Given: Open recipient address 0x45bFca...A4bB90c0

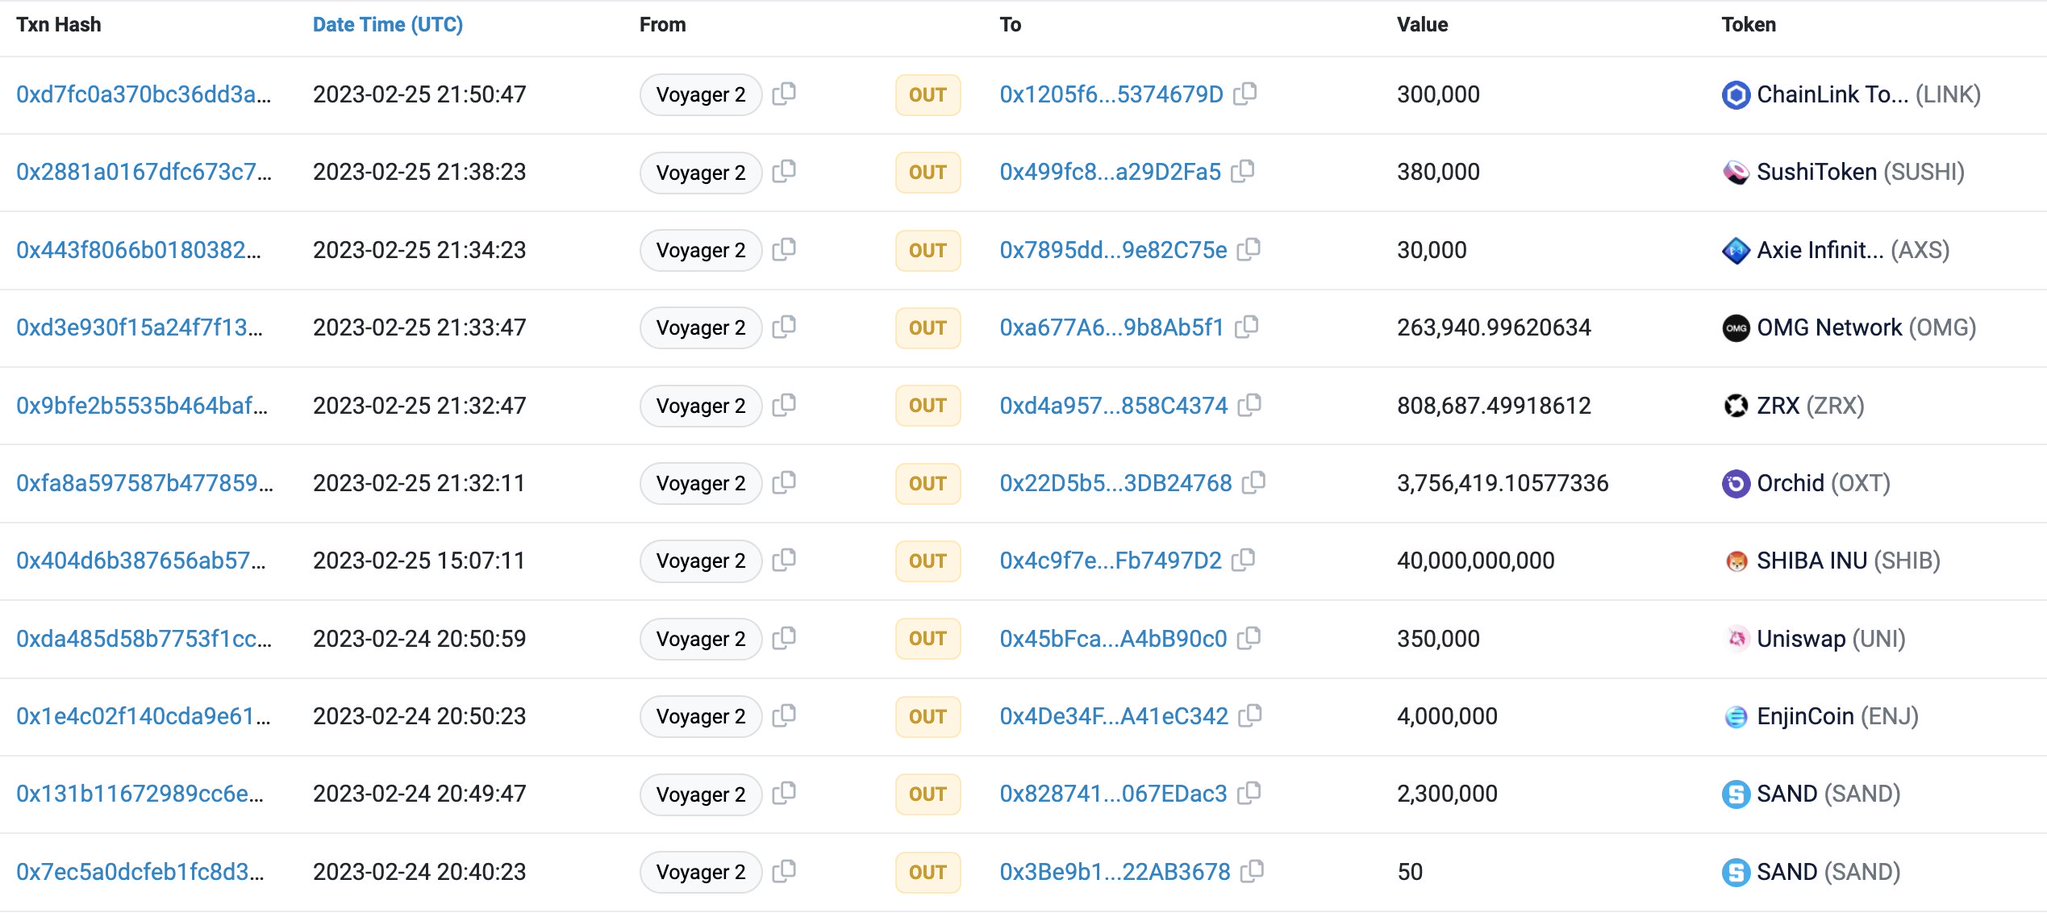Looking at the screenshot, I should [x=1113, y=638].
